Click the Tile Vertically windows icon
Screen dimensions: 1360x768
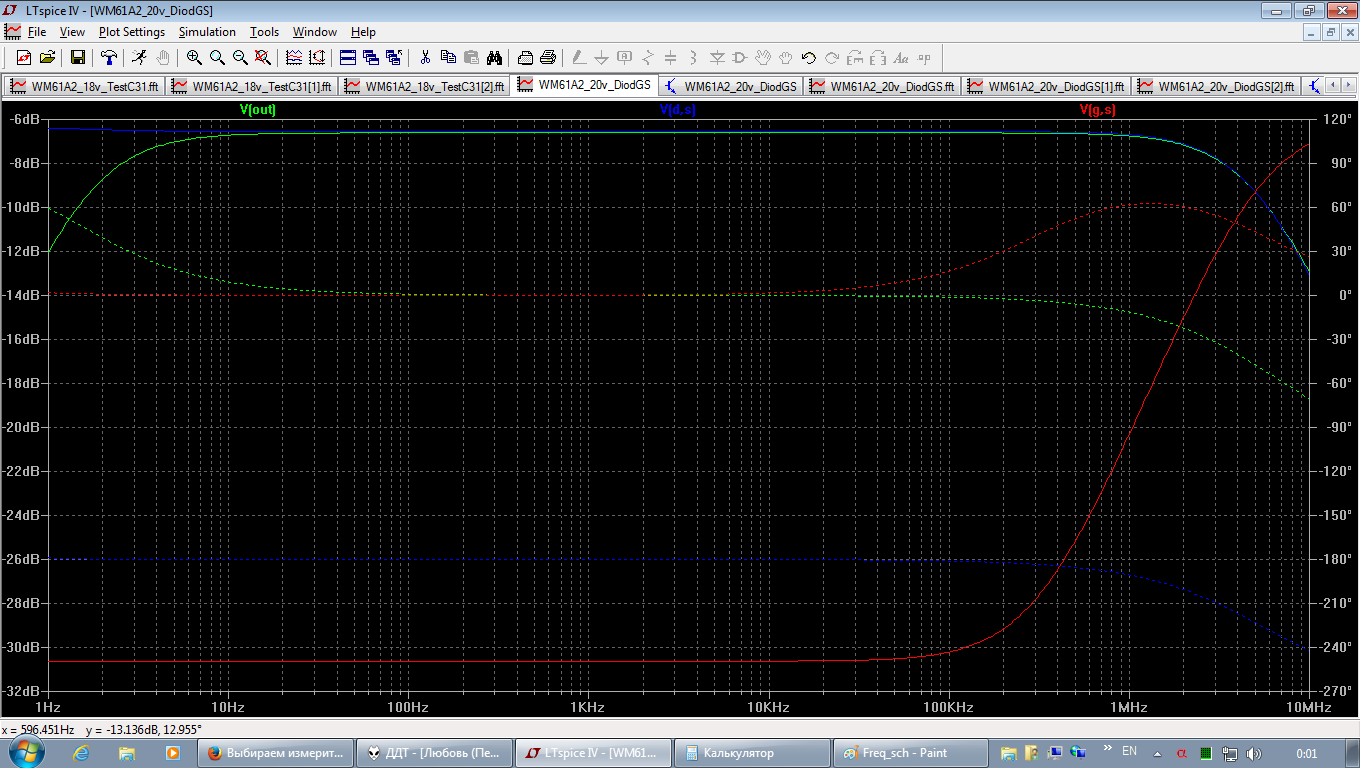[x=371, y=57]
